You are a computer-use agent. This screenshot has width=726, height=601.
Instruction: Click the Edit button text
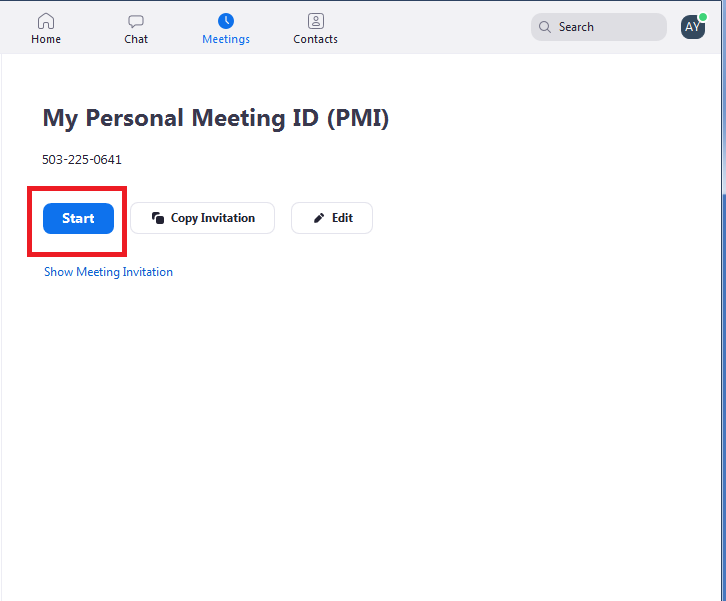(x=342, y=218)
